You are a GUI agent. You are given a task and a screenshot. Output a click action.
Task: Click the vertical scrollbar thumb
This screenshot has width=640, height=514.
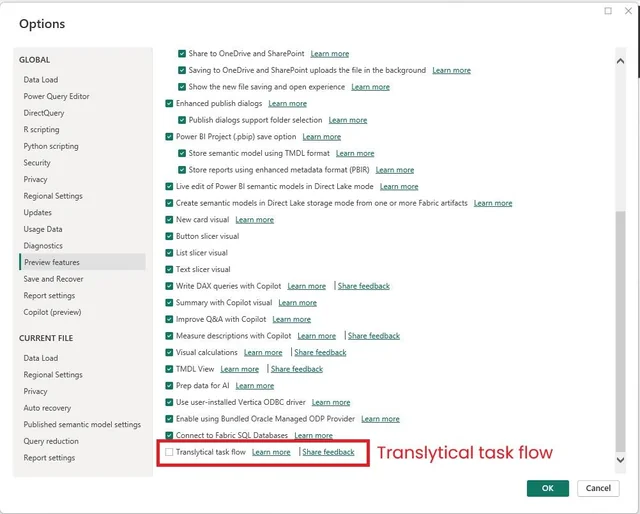(x=620, y=332)
